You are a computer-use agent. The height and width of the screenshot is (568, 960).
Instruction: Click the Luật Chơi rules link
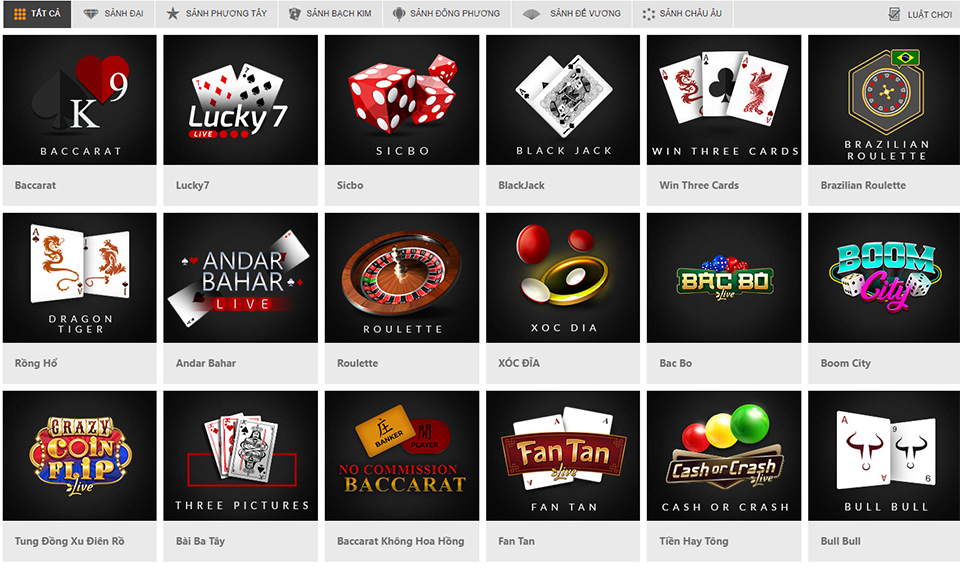coord(921,14)
